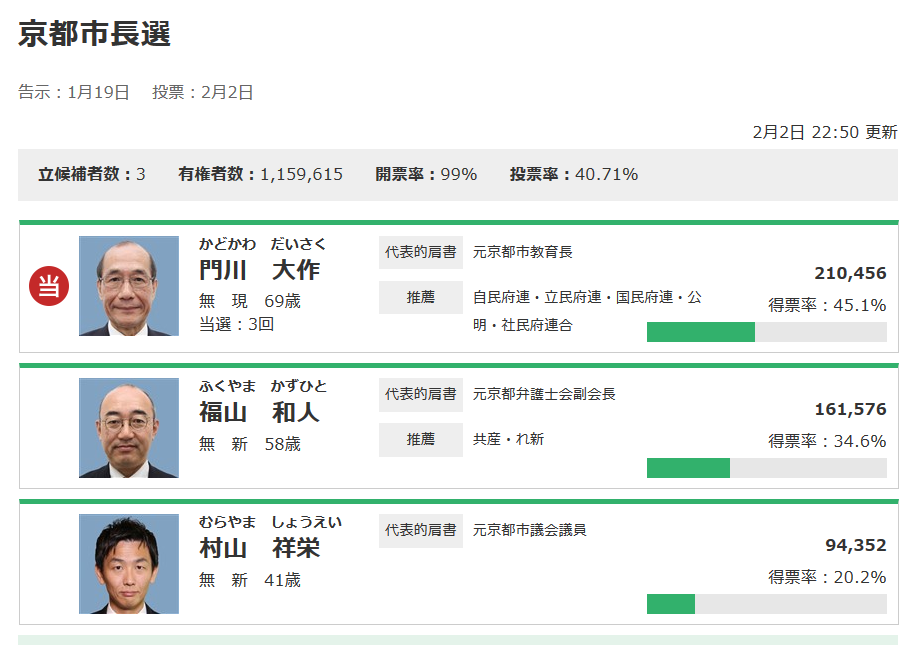Click the candidate name 門川 大作
The image size is (919, 645).
(x=260, y=270)
